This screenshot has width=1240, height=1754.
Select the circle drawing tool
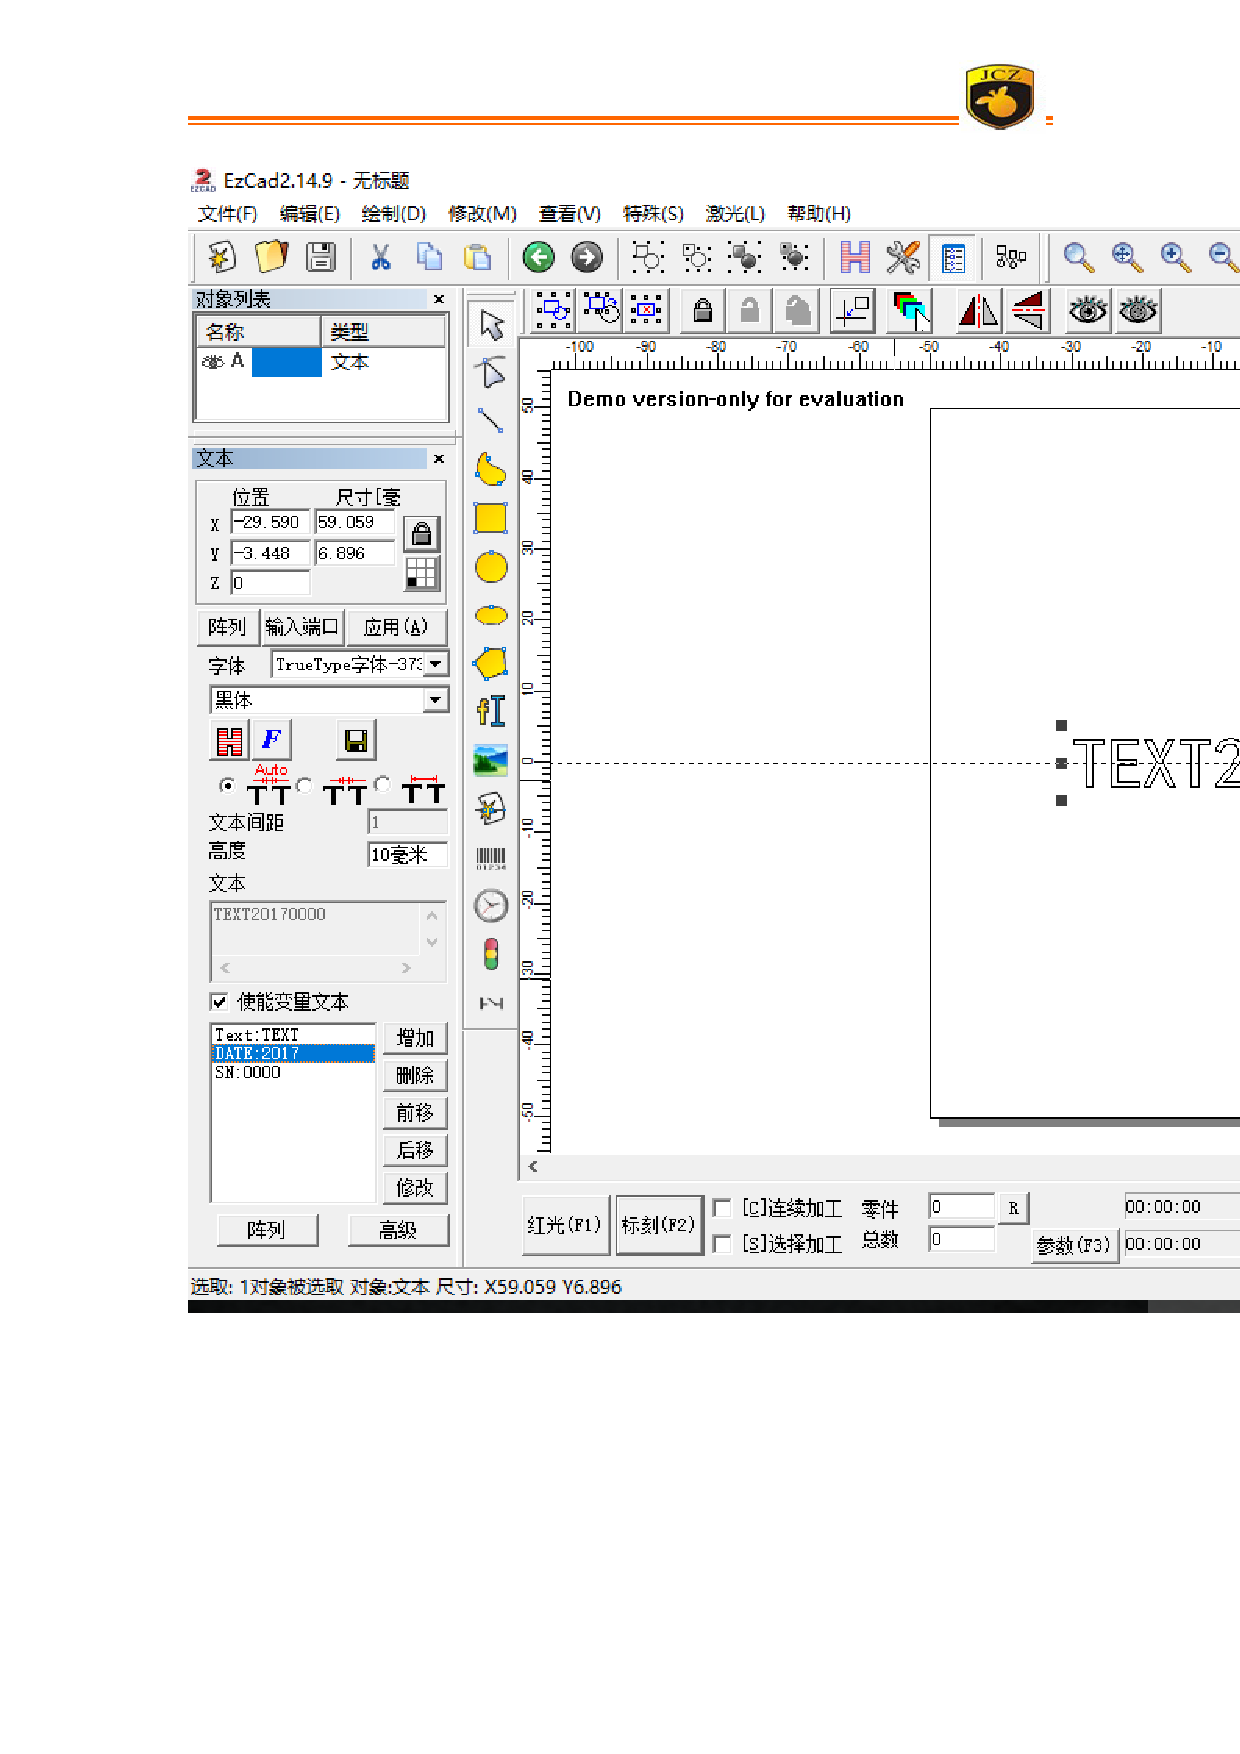490,567
